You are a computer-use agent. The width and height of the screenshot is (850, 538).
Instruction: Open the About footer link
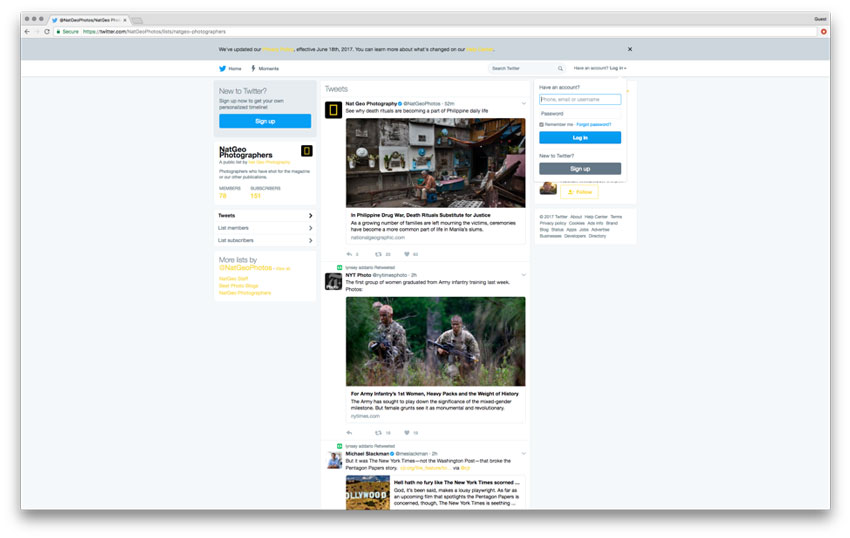(x=576, y=217)
